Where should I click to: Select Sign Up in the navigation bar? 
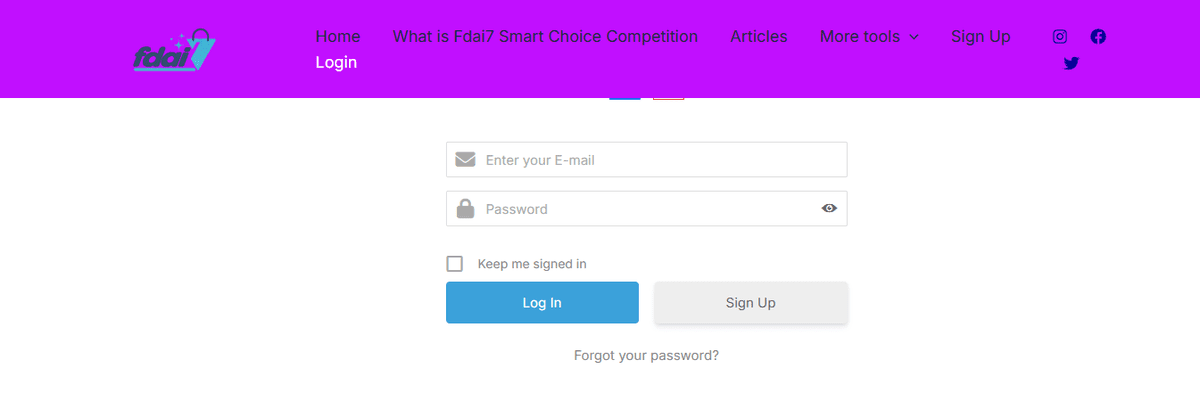pos(980,37)
